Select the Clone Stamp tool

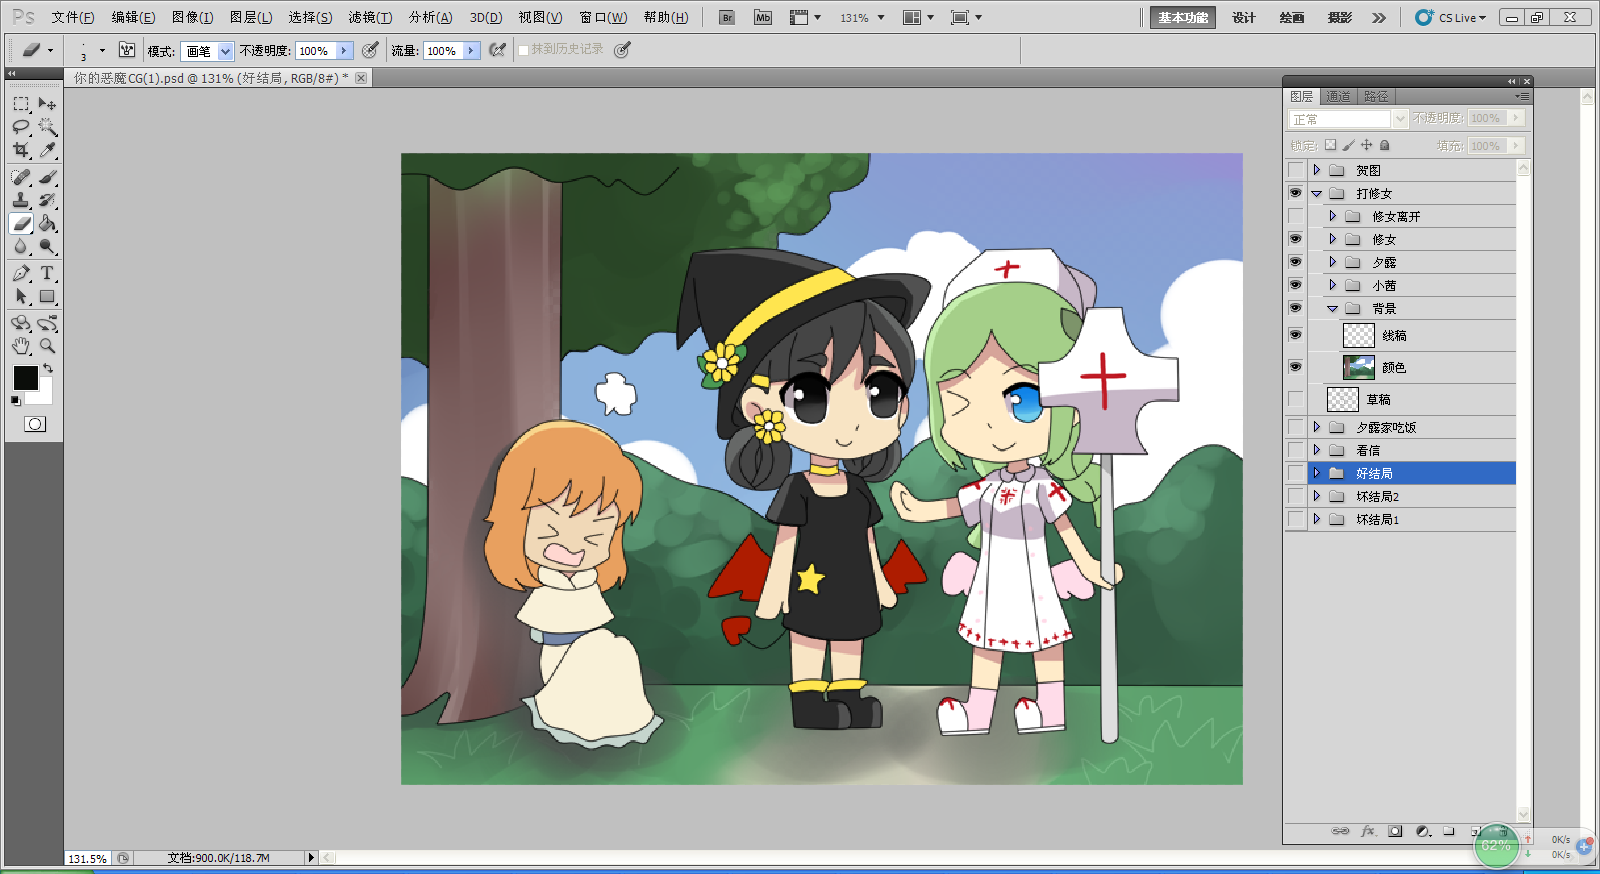pos(21,200)
